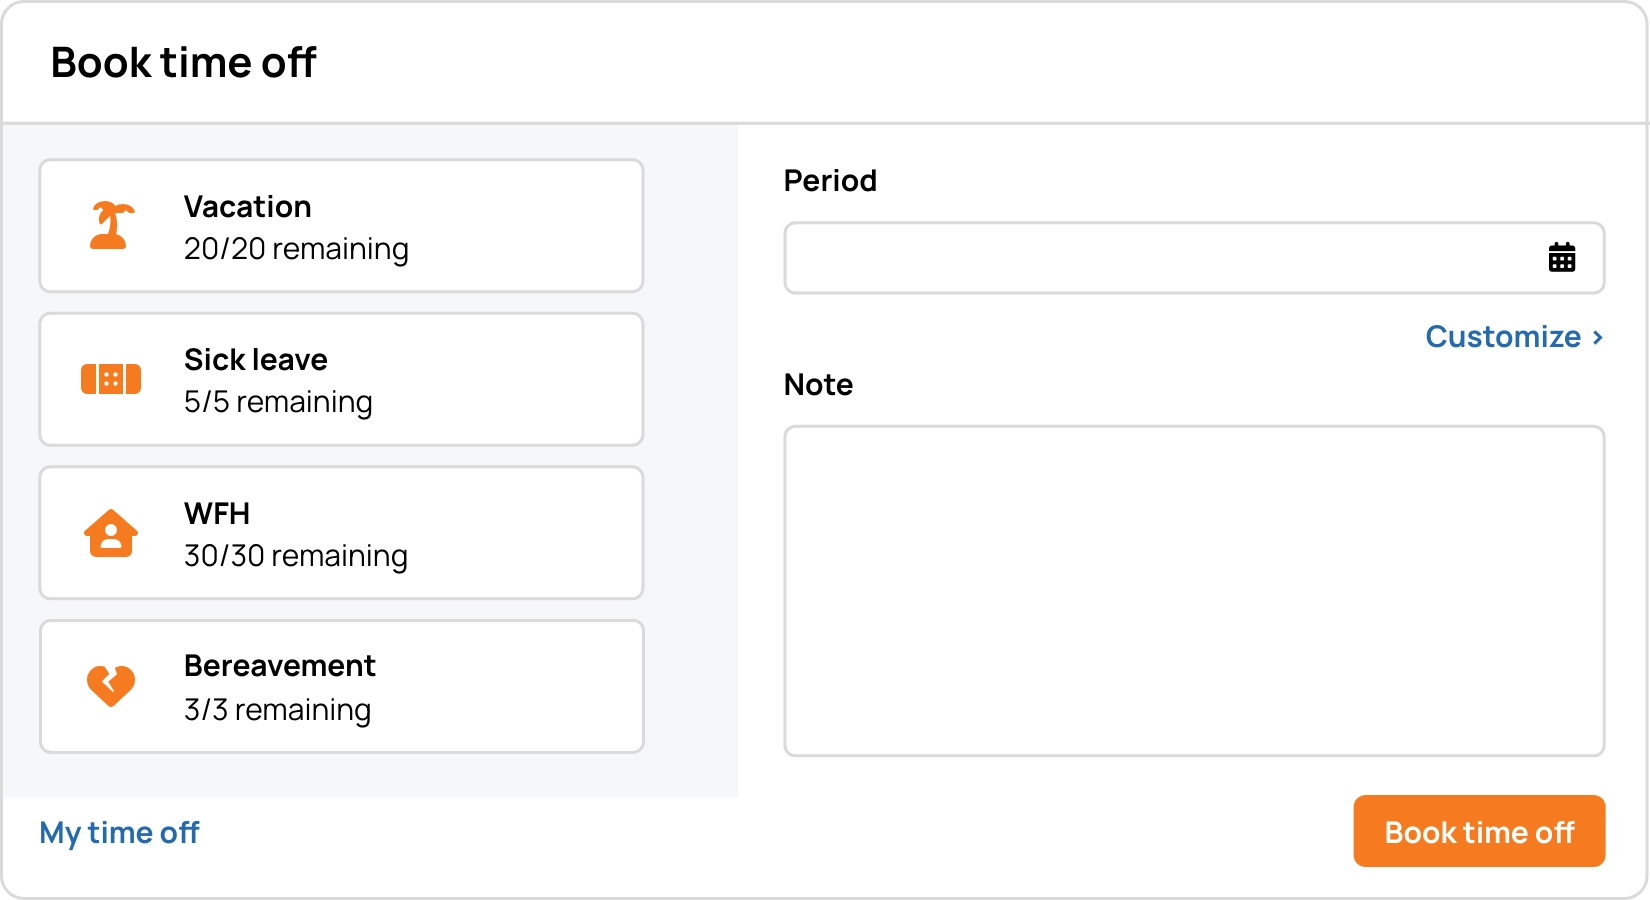Click the Vacation palm tree icon

pos(112,226)
